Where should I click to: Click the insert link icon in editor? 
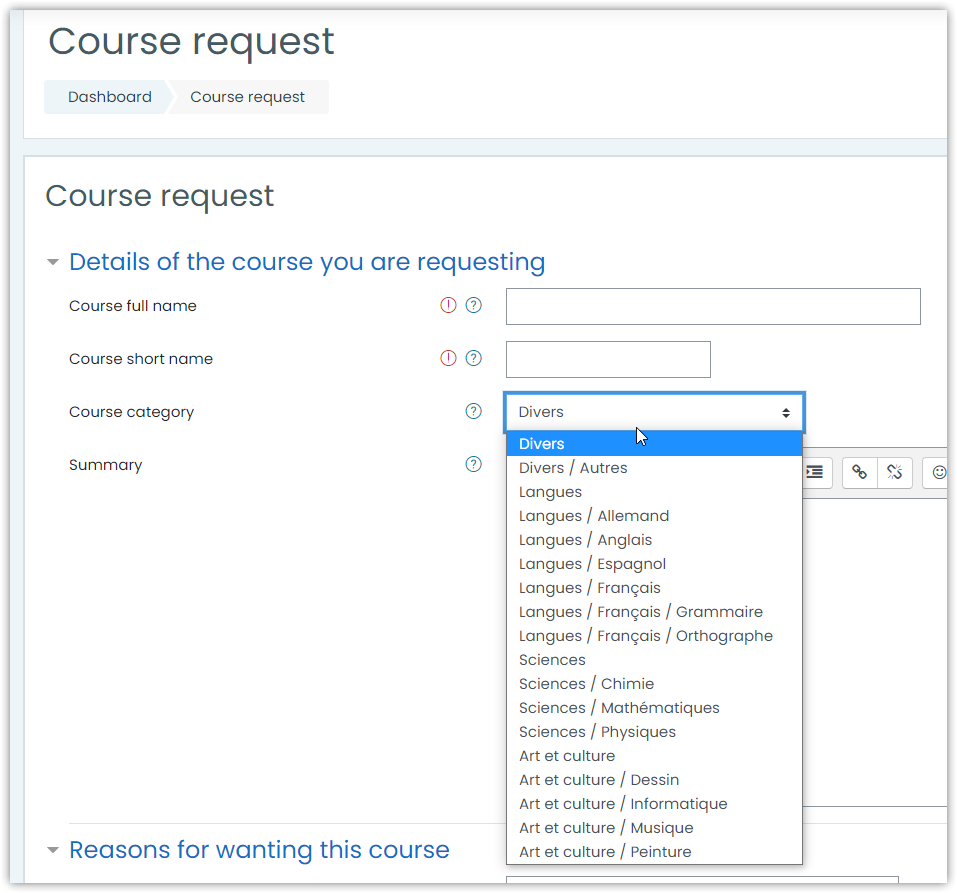point(859,472)
